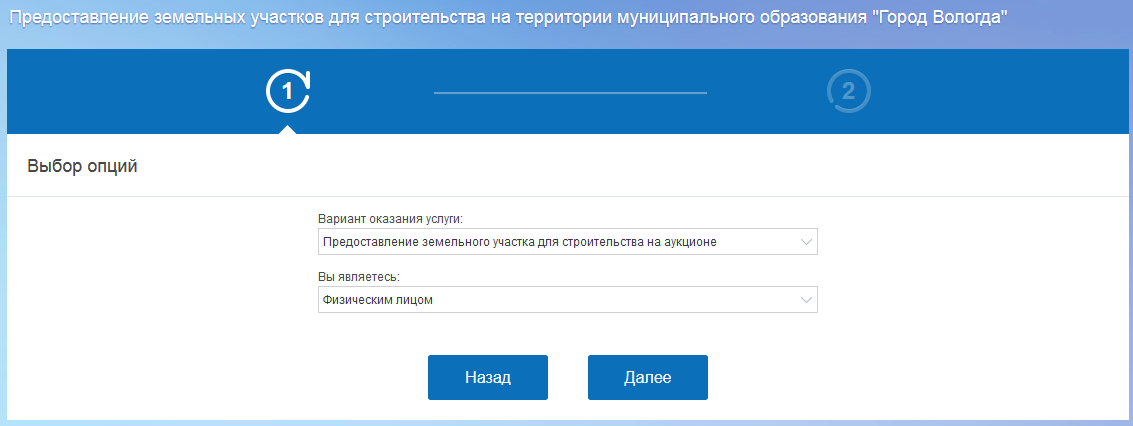Click the selected auction land plot option text
Viewport: 1133px width, 426px height.
tap(519, 242)
